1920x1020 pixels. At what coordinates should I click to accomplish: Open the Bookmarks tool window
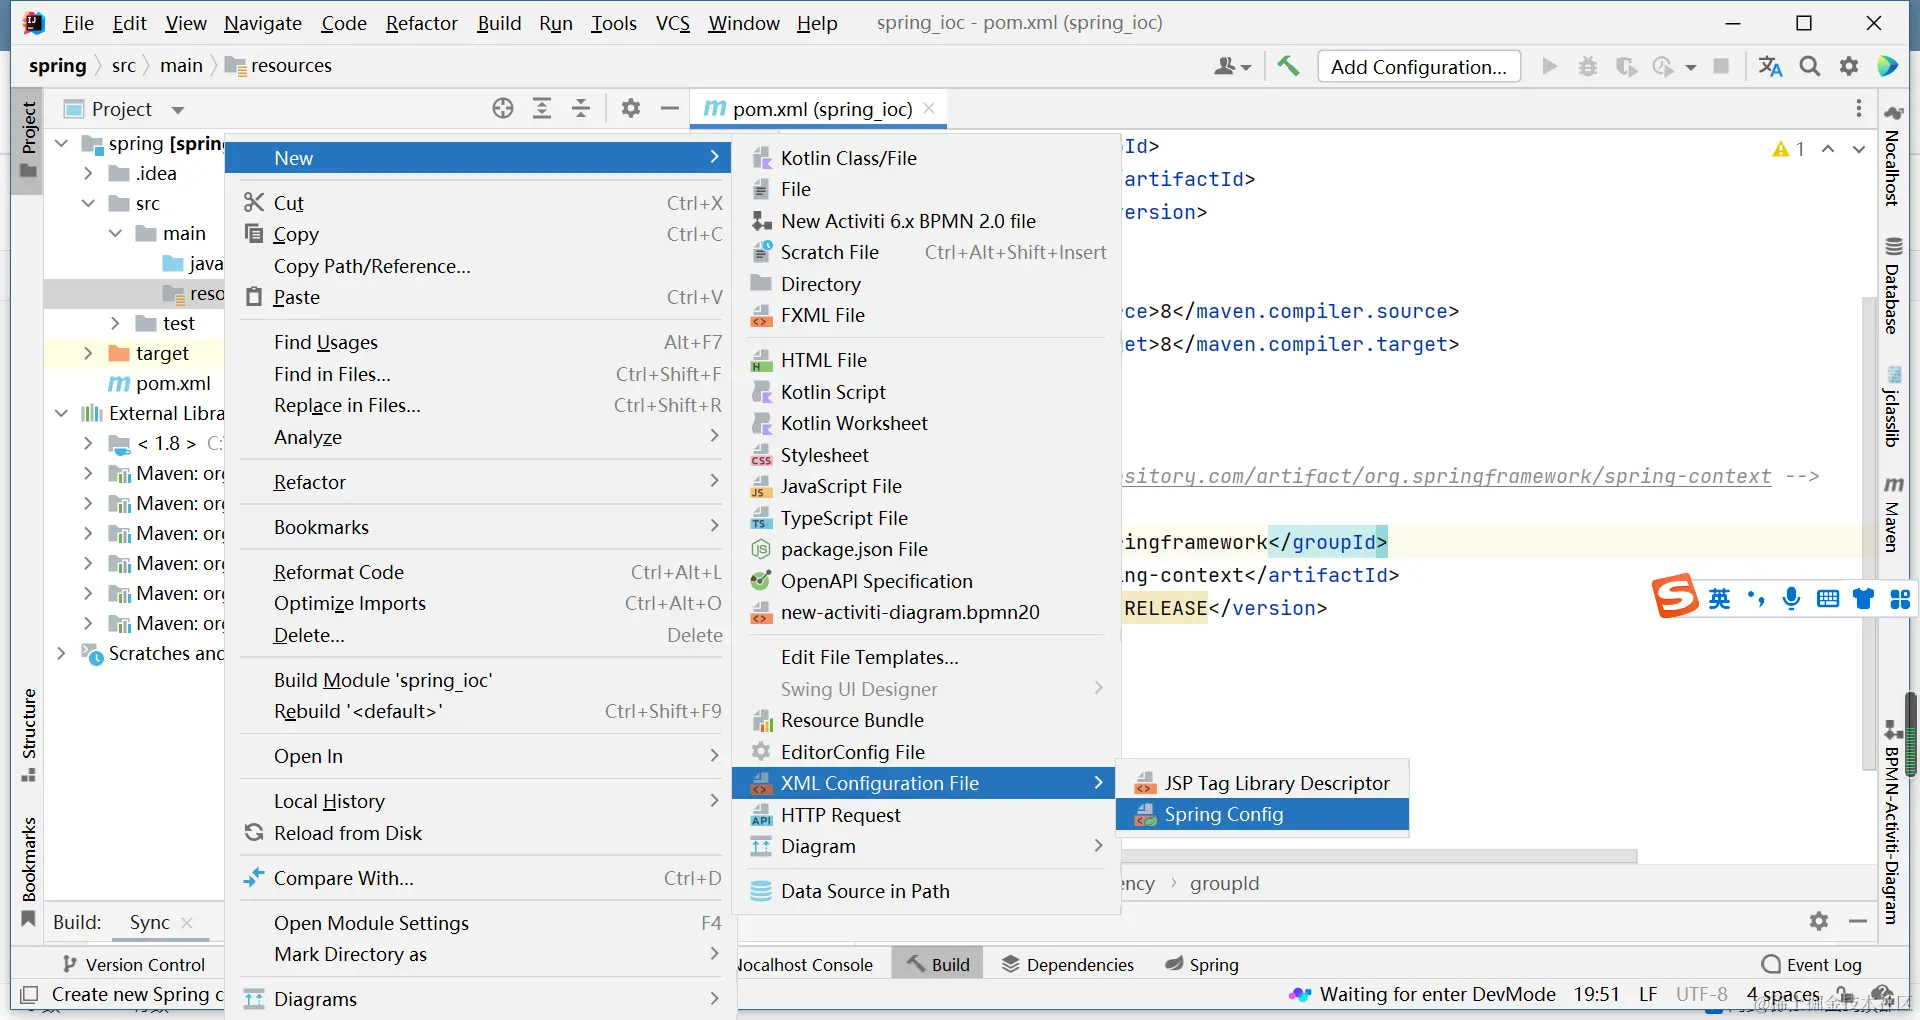coord(29,872)
